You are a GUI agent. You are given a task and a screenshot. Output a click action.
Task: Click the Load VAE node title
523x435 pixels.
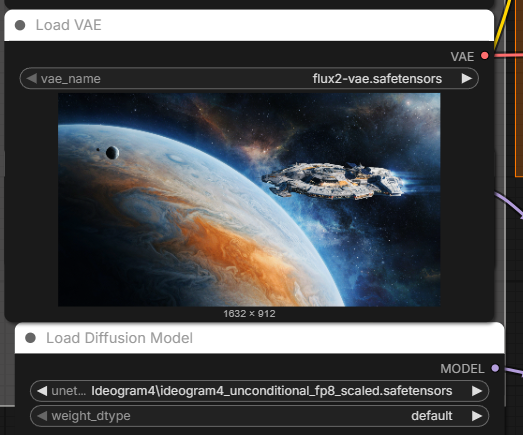click(x=69, y=25)
